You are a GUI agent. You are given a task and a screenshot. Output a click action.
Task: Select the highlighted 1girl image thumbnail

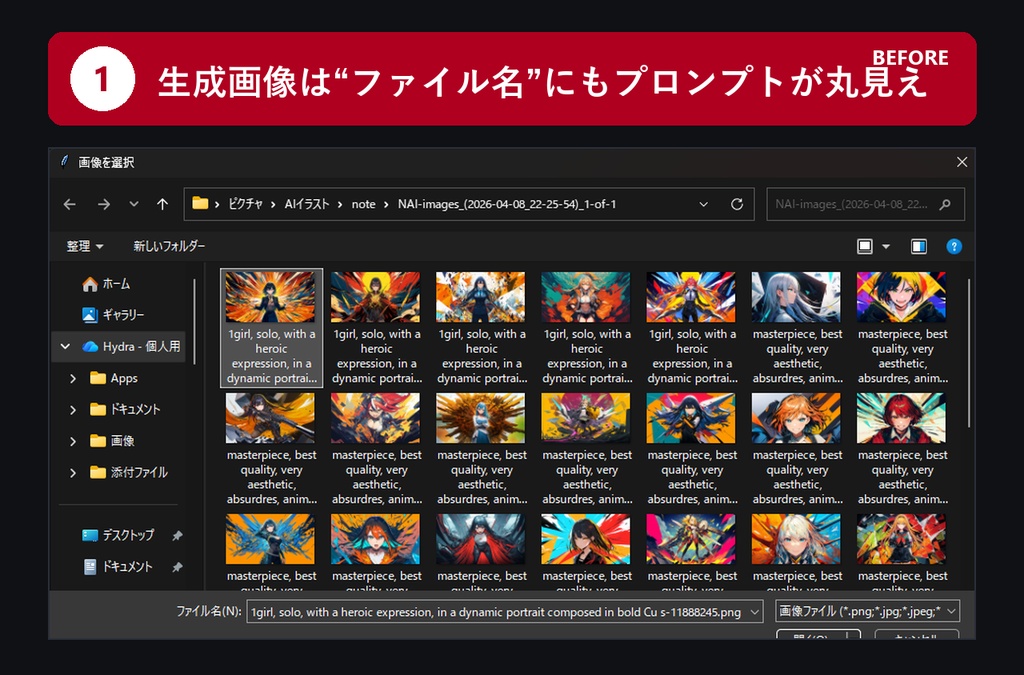[x=271, y=328]
